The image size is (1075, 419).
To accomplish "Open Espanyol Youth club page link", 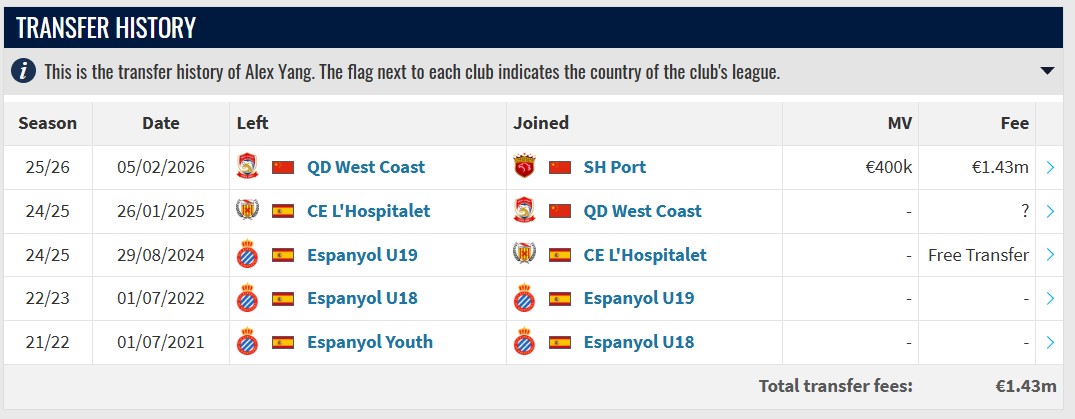I will click(369, 342).
